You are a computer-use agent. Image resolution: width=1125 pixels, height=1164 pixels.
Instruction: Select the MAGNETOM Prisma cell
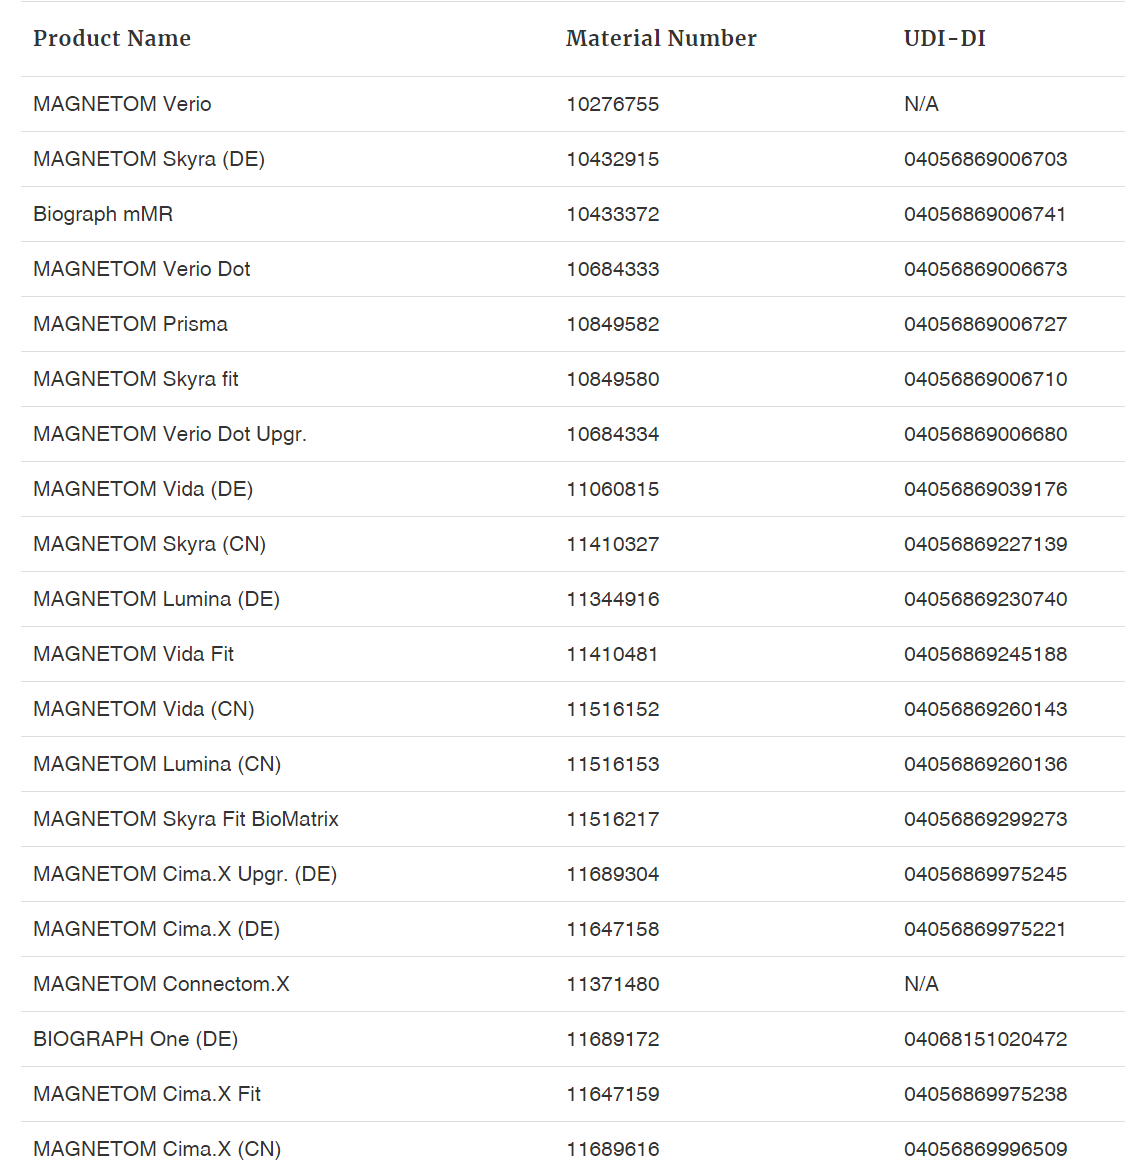130,324
